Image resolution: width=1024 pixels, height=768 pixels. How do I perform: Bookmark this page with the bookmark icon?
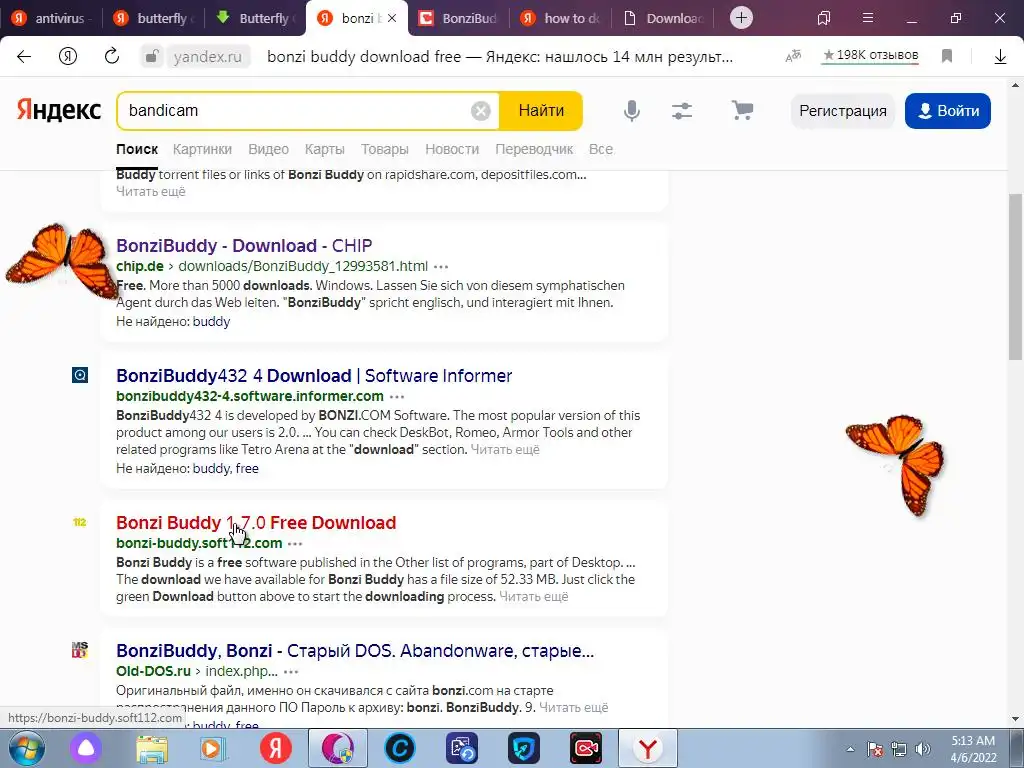click(947, 57)
